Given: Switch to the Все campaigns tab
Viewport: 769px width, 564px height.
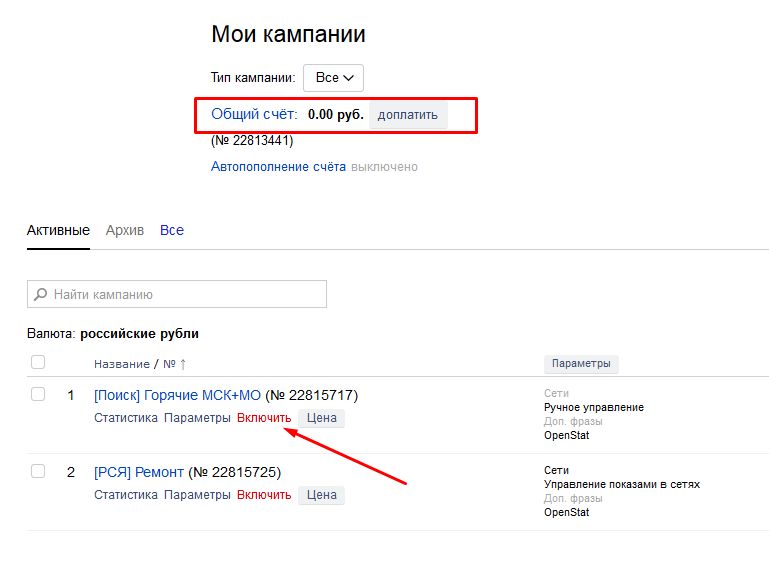Looking at the screenshot, I should [172, 230].
